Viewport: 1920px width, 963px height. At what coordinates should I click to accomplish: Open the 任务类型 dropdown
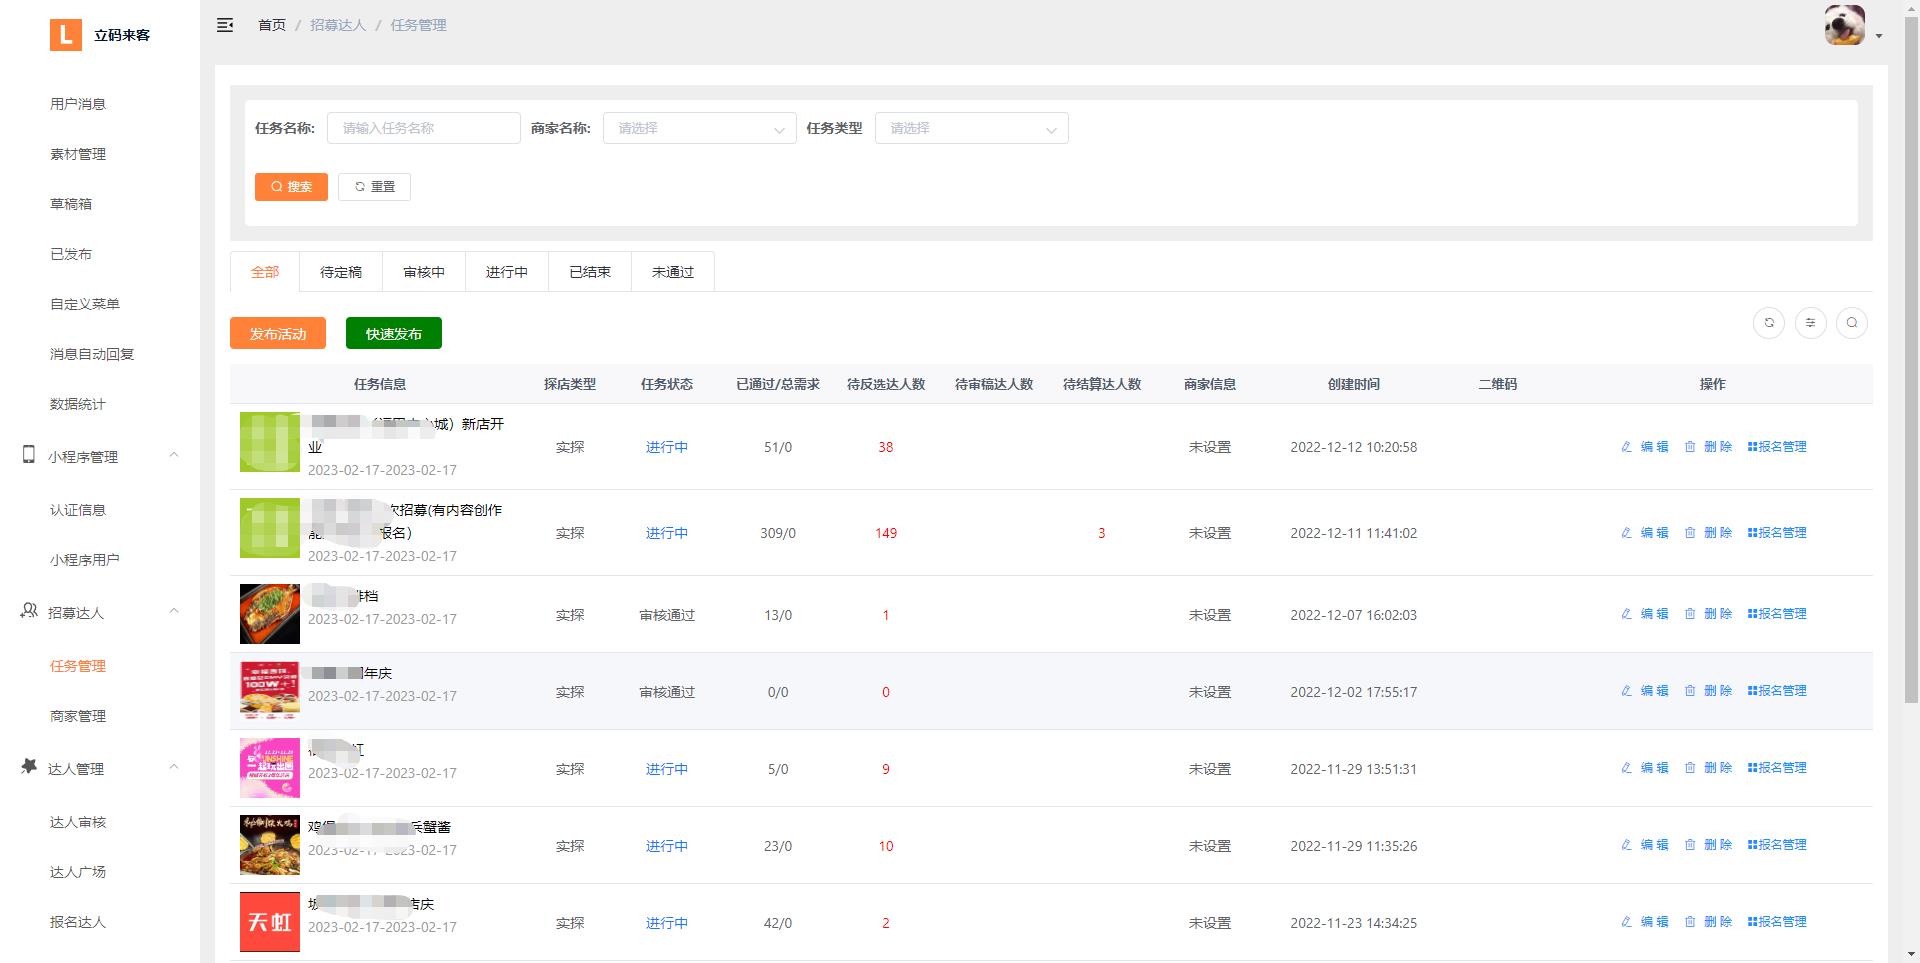(x=971, y=128)
